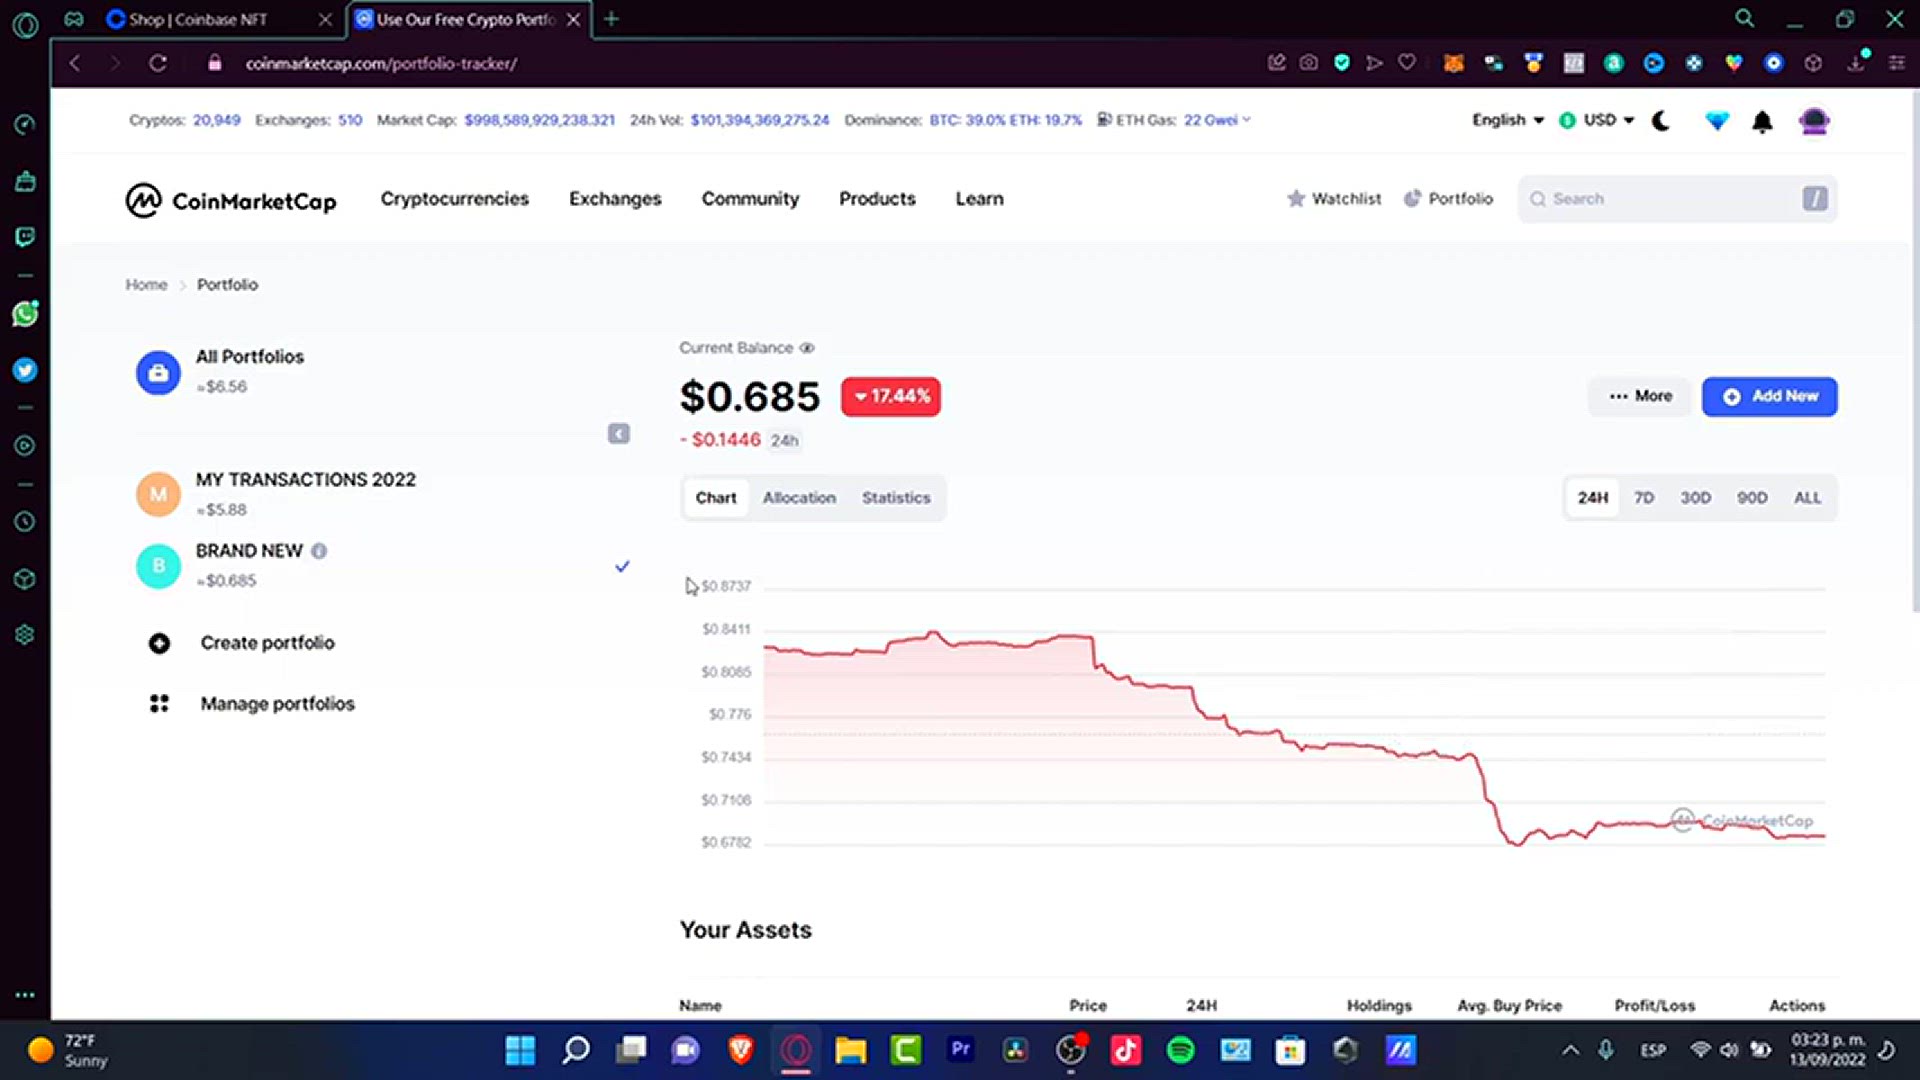Open English language dropdown
This screenshot has height=1080, width=1920.
1507,120
